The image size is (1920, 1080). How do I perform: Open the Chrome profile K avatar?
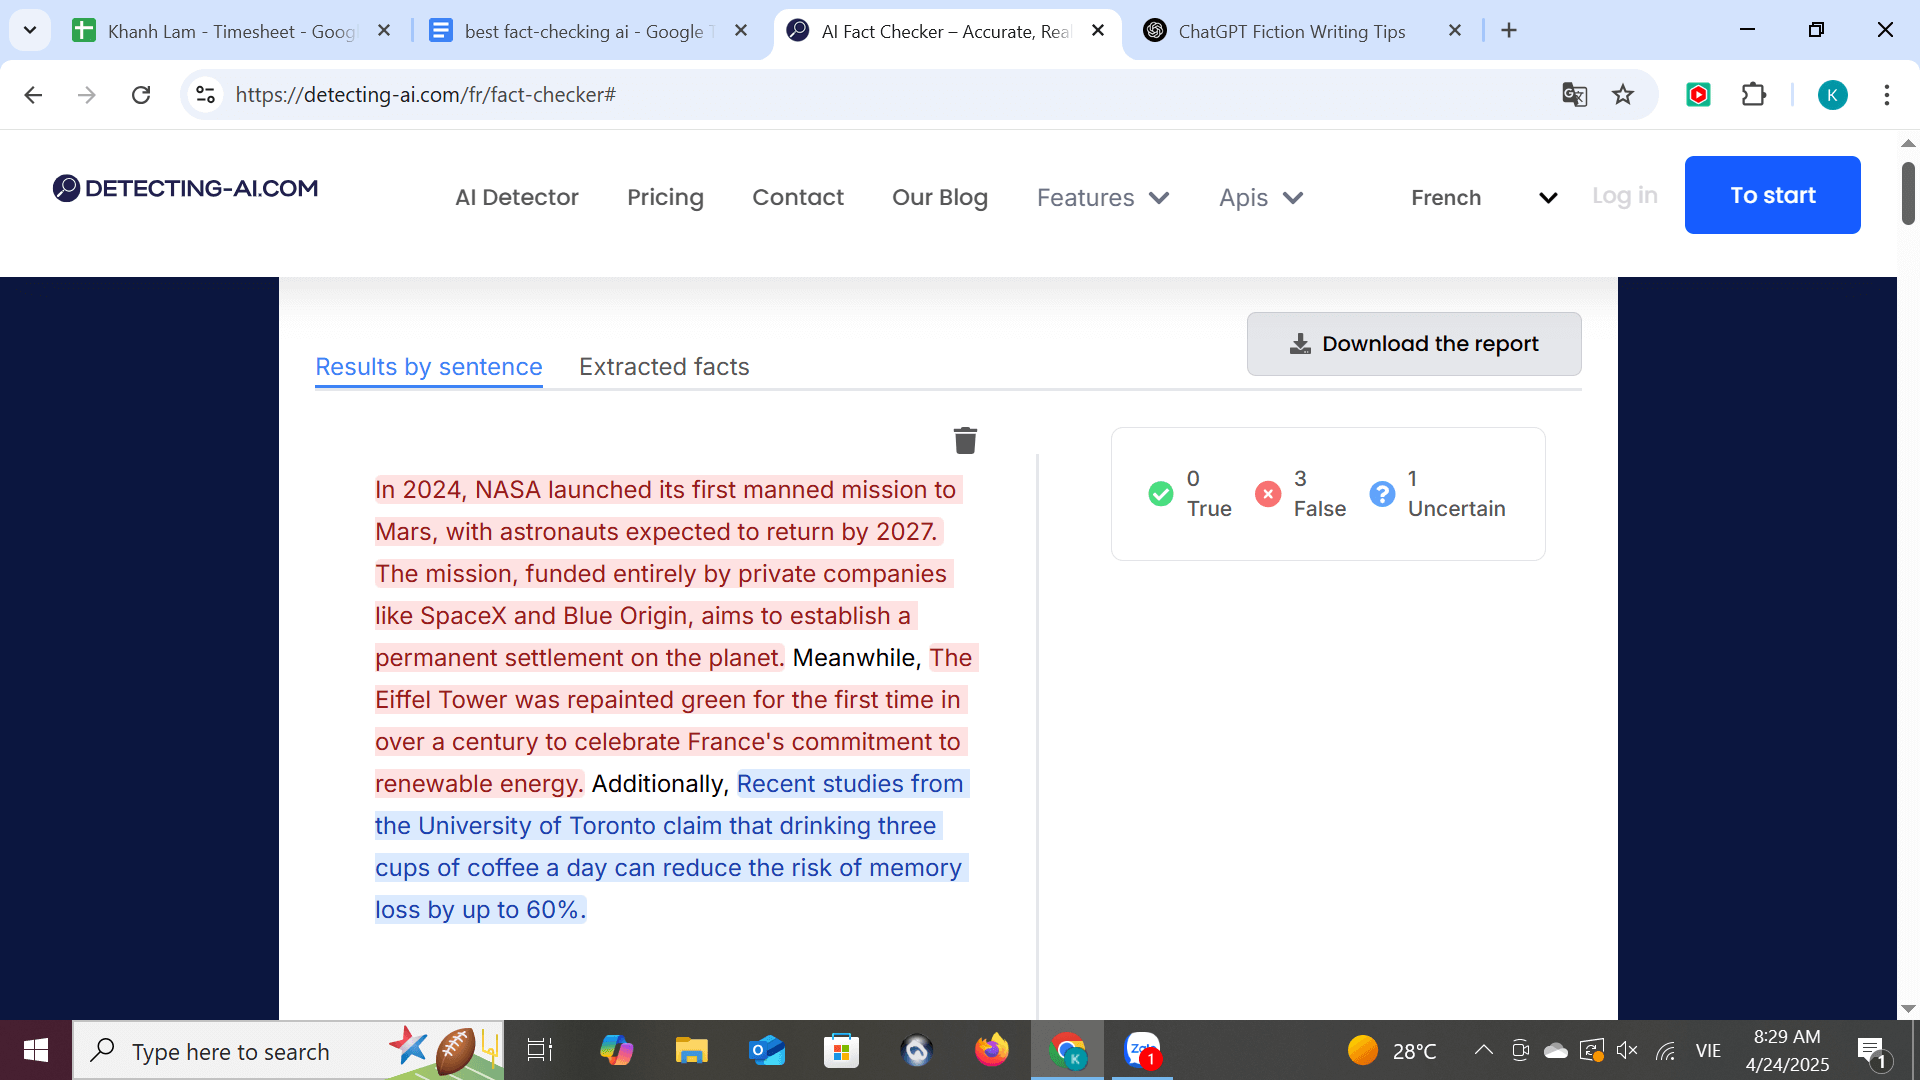(x=1832, y=95)
